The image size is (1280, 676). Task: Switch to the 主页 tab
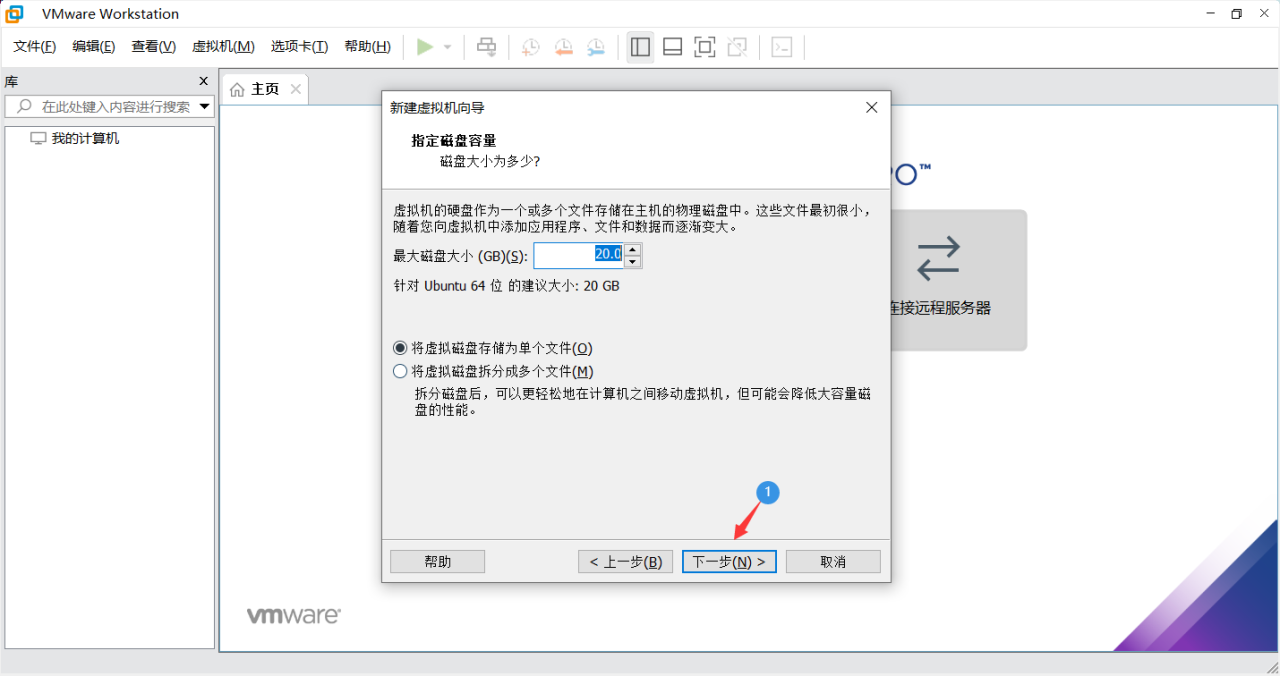coord(265,89)
